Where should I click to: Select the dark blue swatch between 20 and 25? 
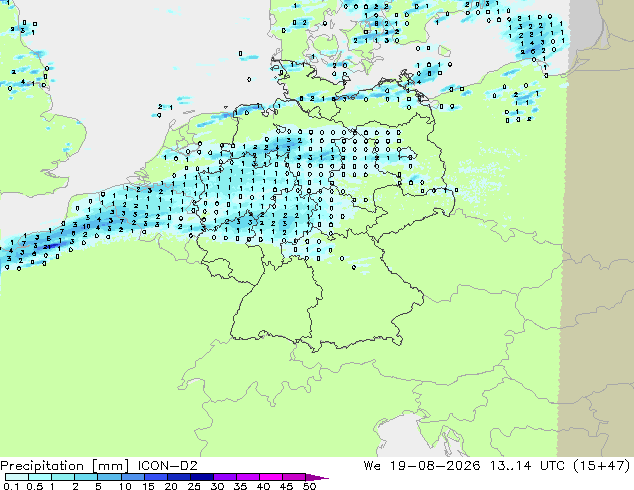[178, 477]
